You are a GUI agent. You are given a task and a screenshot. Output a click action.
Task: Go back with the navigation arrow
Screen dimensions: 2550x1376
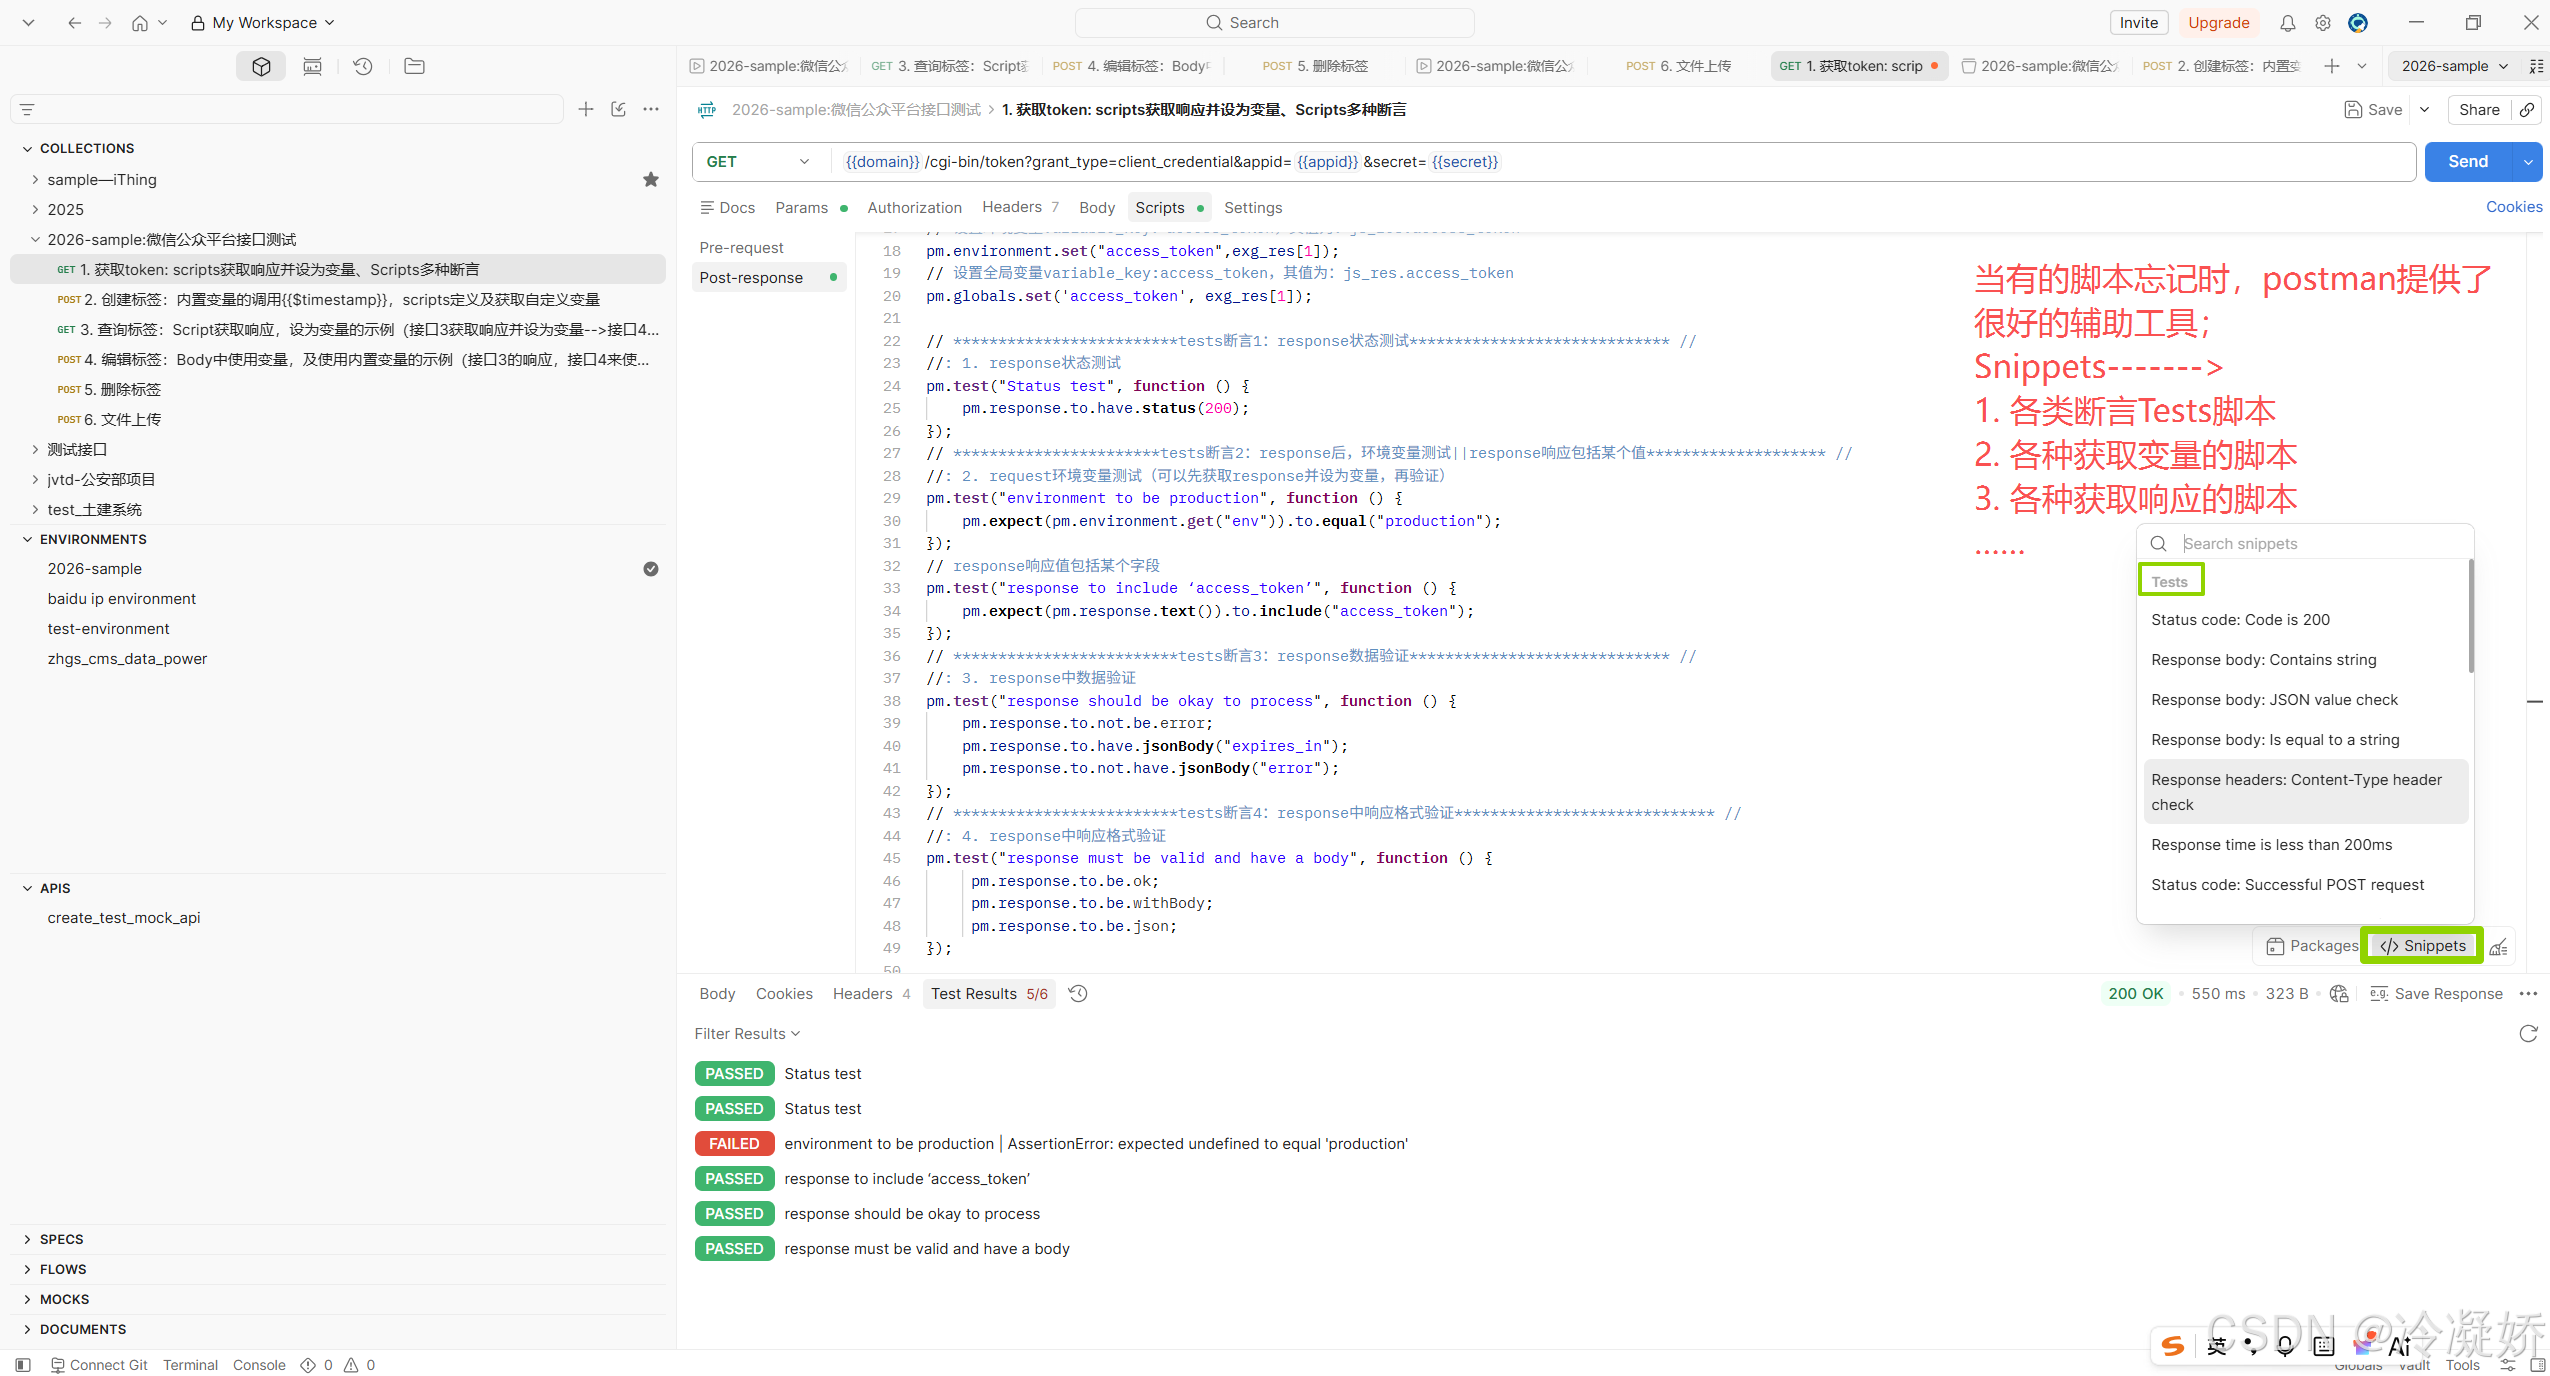pos(74,23)
